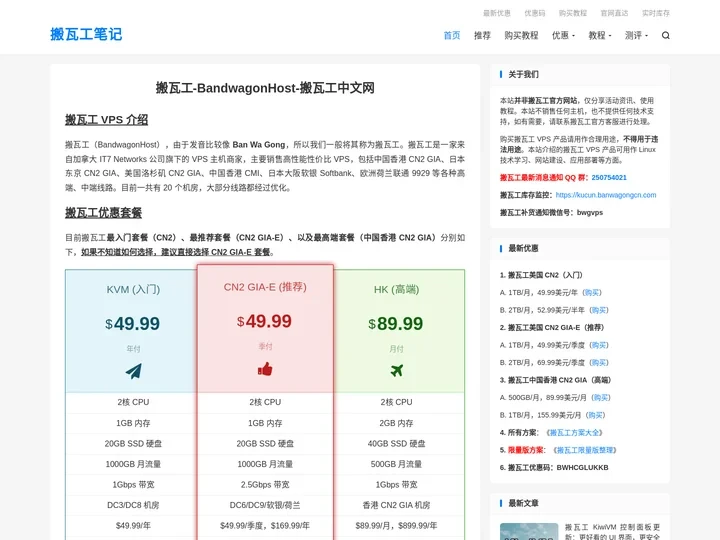Click 购买 for 1TB/月 155.99美元/月
720x540 pixels.
(x=595, y=415)
